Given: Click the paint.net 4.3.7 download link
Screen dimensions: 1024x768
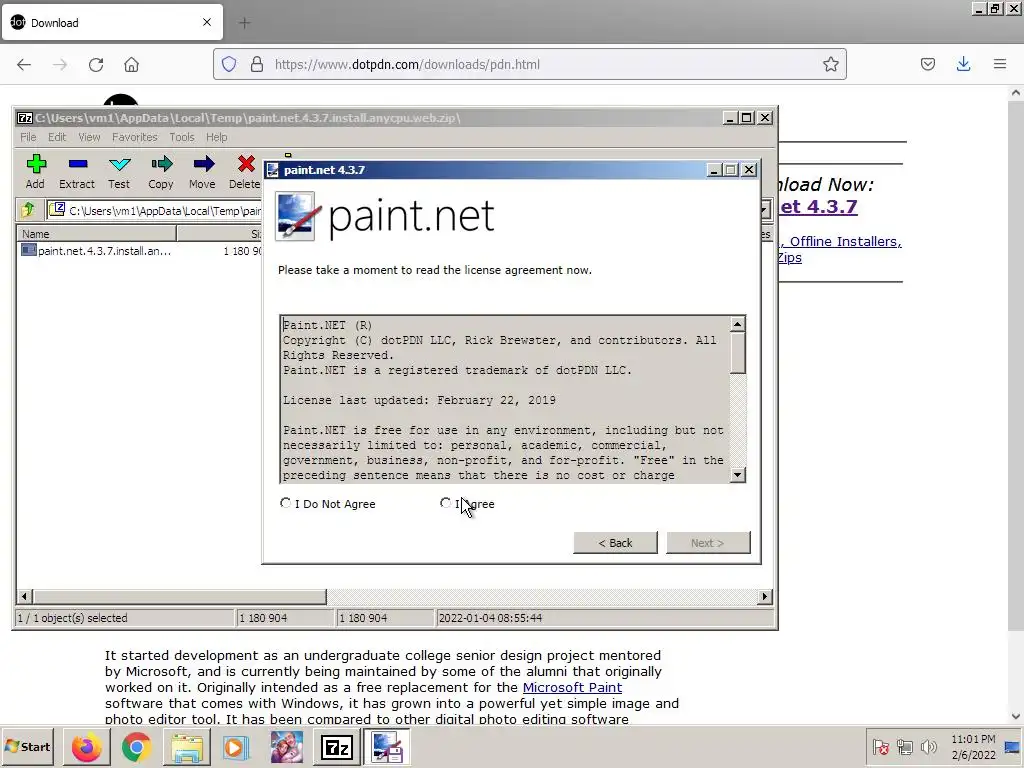Looking at the screenshot, I should click(818, 206).
